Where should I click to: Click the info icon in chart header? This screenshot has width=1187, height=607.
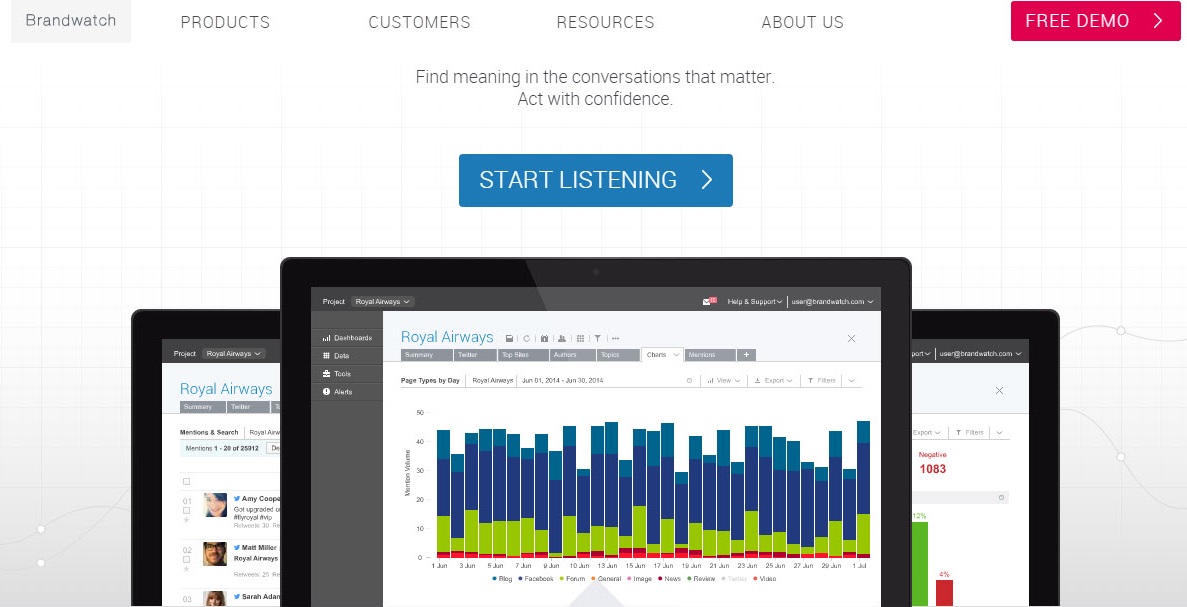point(689,381)
